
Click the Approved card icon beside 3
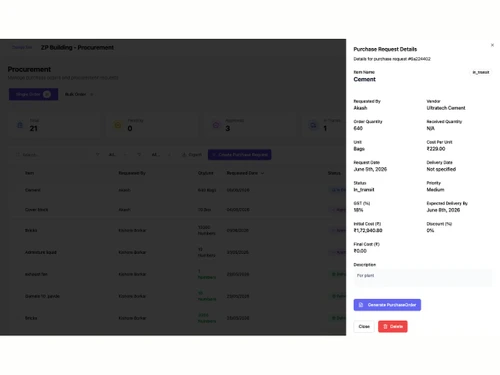click(x=216, y=125)
